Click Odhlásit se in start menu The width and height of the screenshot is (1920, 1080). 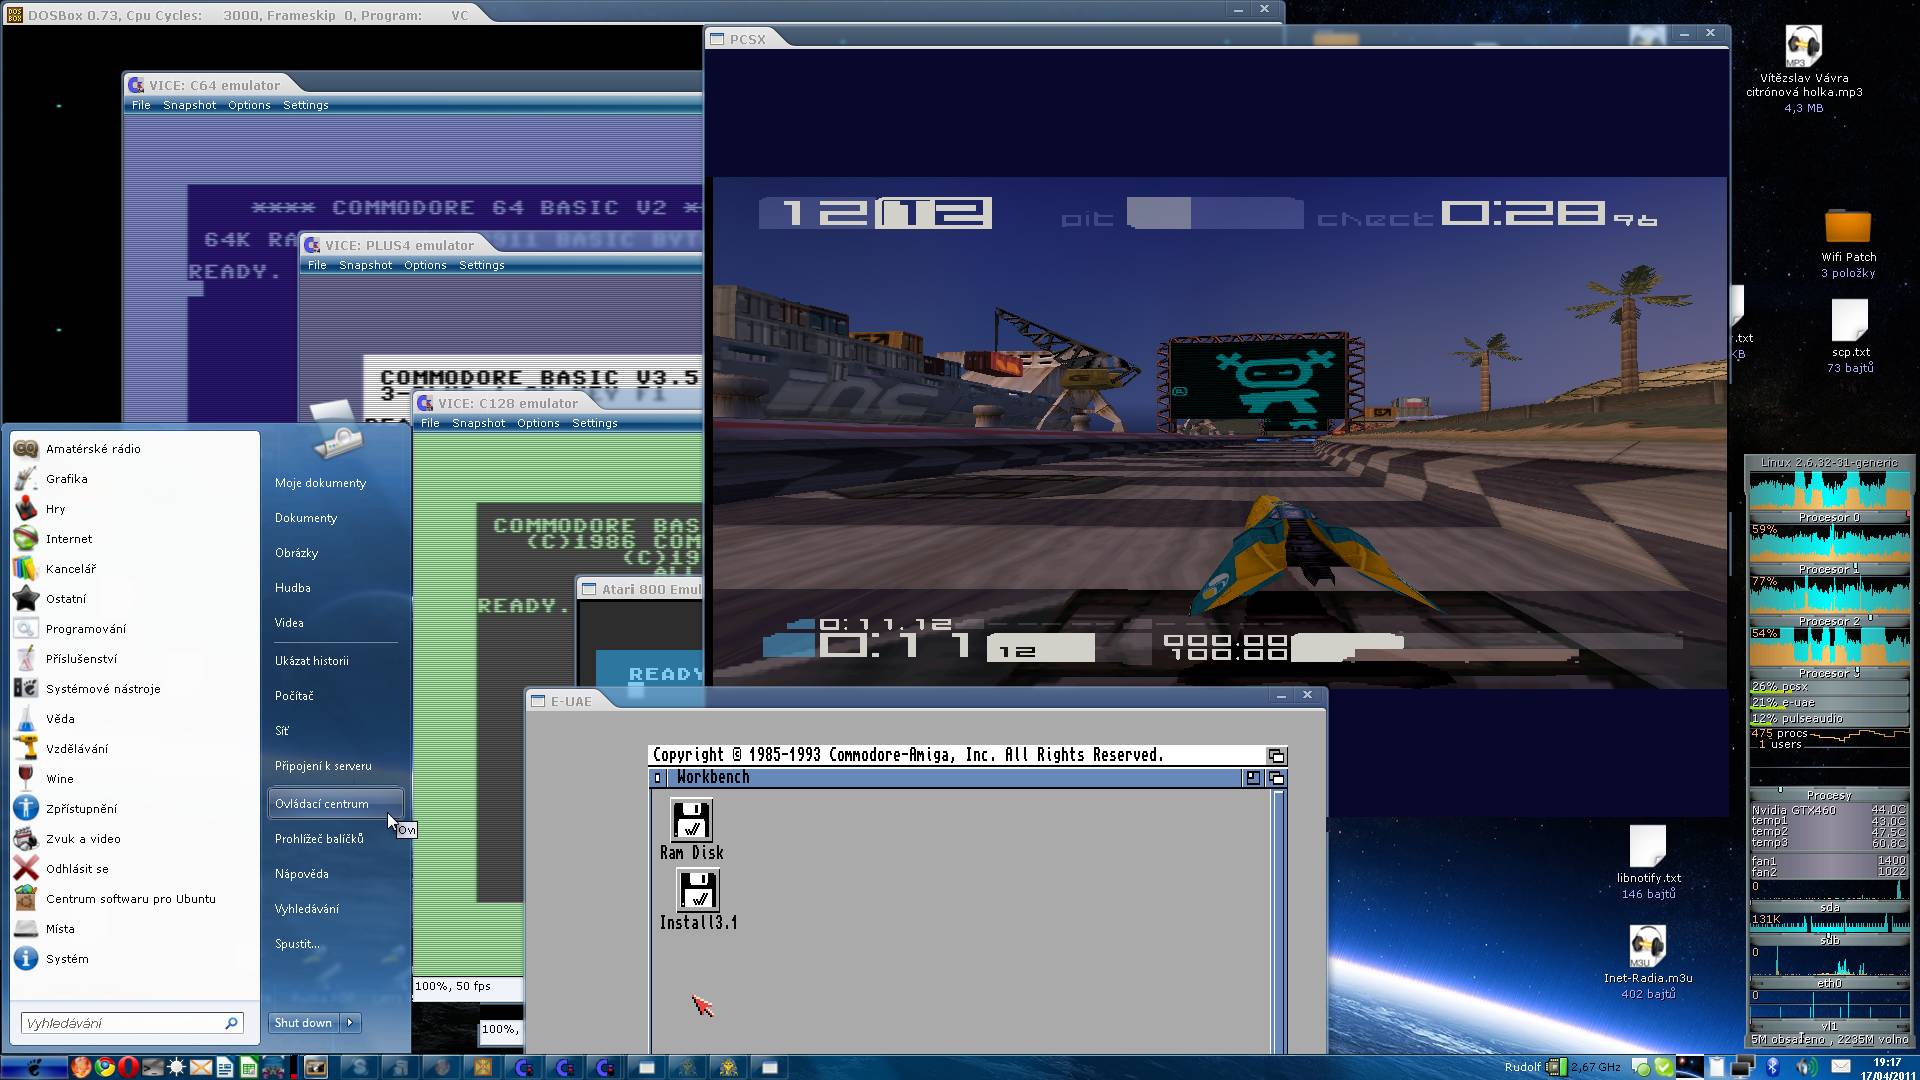point(135,869)
